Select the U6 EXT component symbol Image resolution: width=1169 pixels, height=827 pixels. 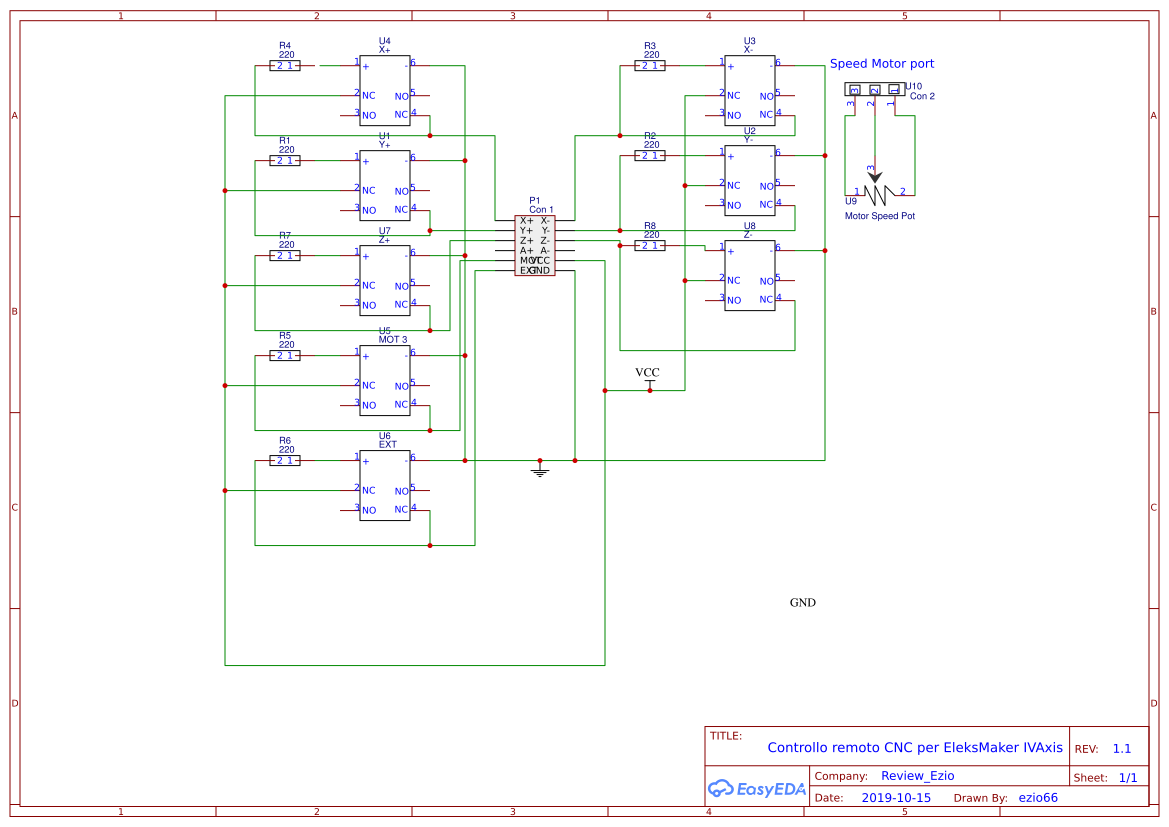pos(385,485)
